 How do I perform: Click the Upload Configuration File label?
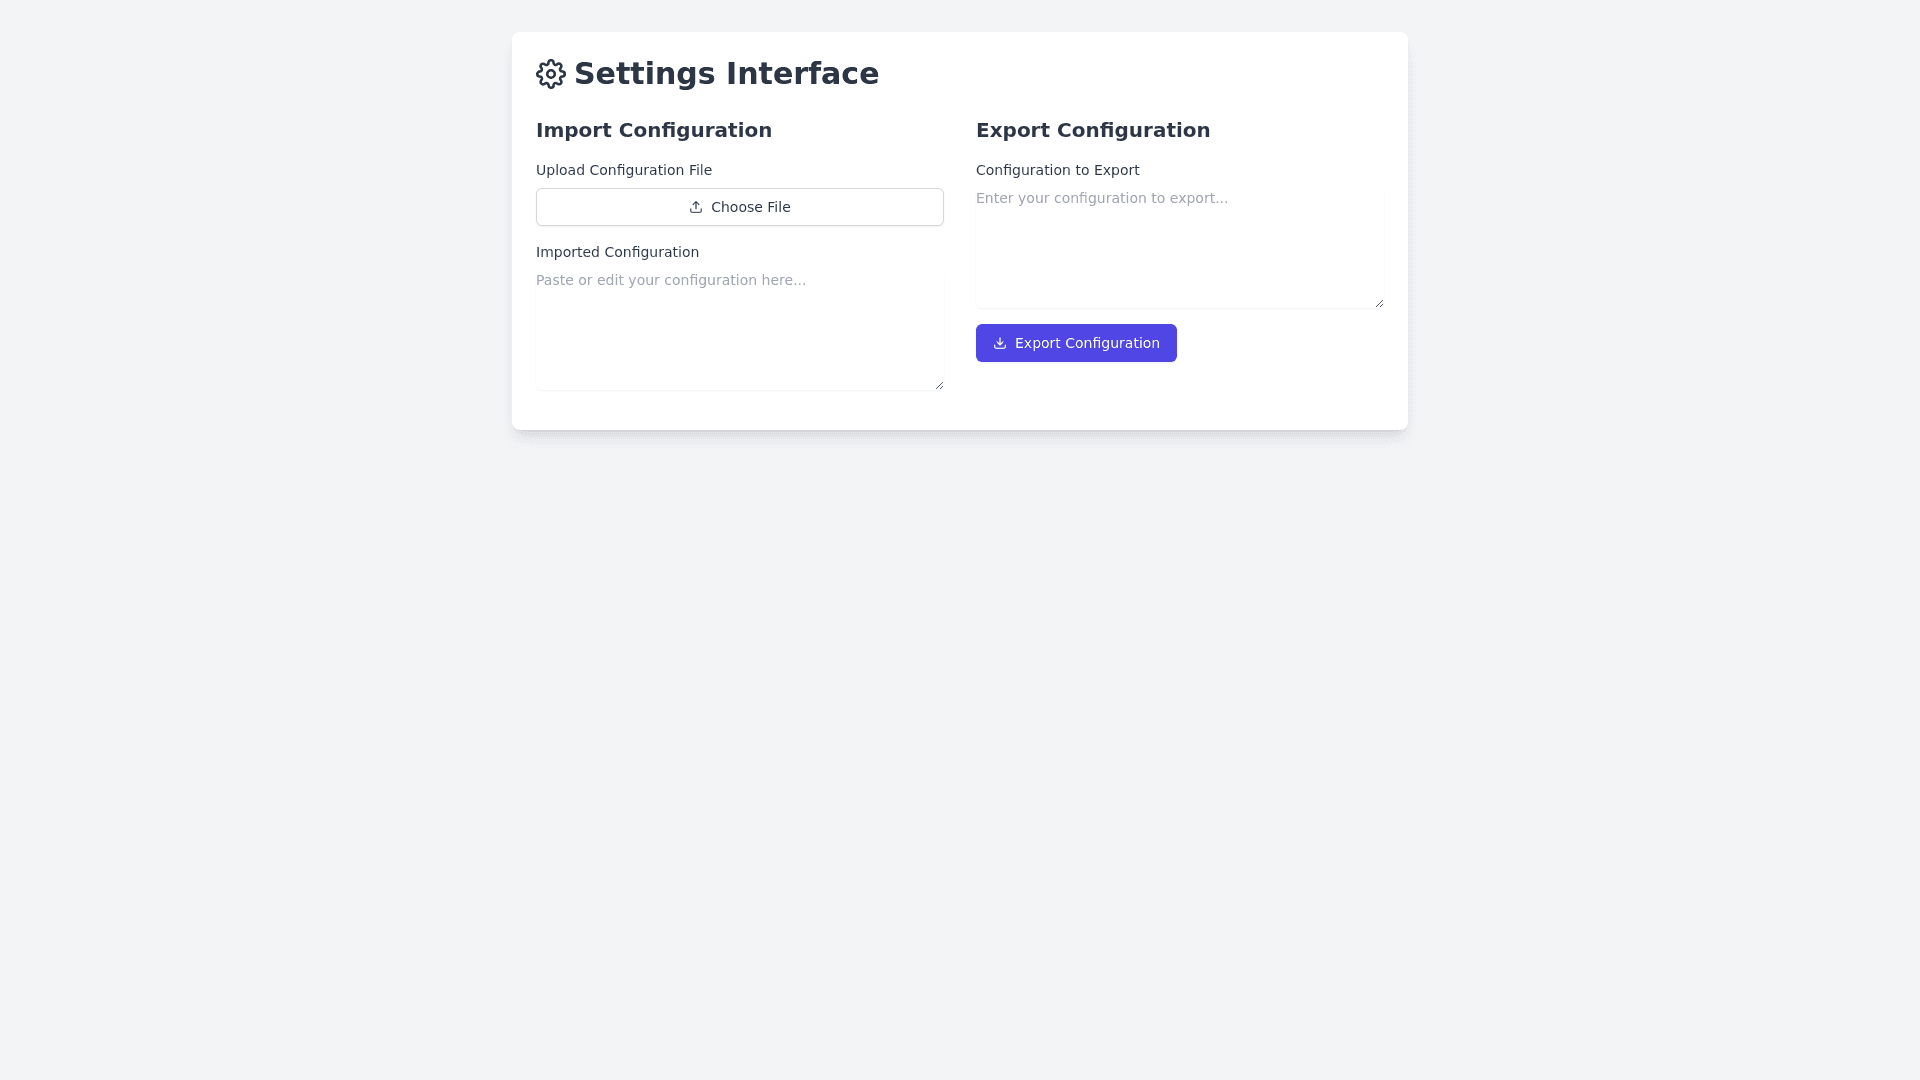624,170
